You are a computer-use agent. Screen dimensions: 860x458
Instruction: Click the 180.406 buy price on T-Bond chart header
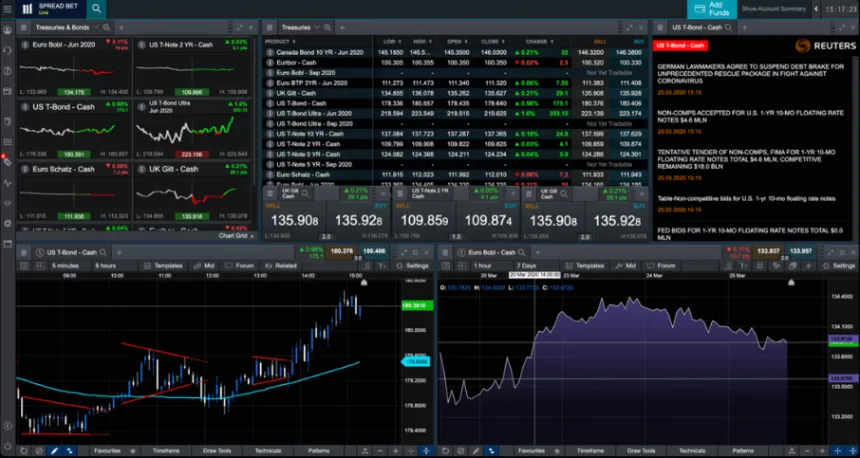point(374,251)
